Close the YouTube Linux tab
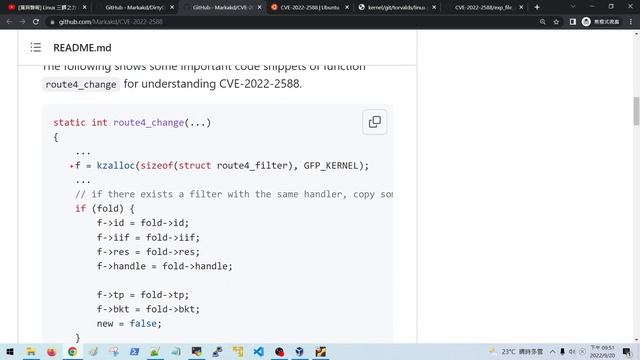This screenshot has height=360, width=640. pyautogui.click(x=84, y=7)
